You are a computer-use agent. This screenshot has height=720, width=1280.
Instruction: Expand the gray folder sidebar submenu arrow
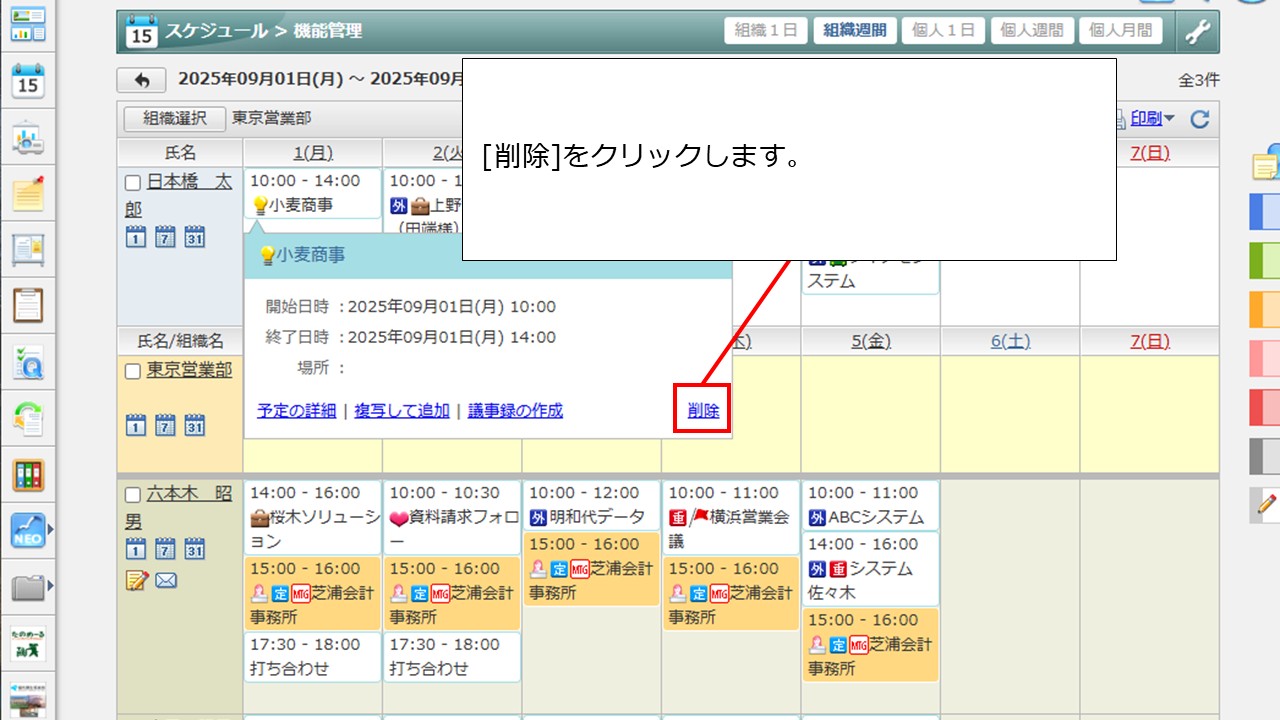(x=50, y=585)
